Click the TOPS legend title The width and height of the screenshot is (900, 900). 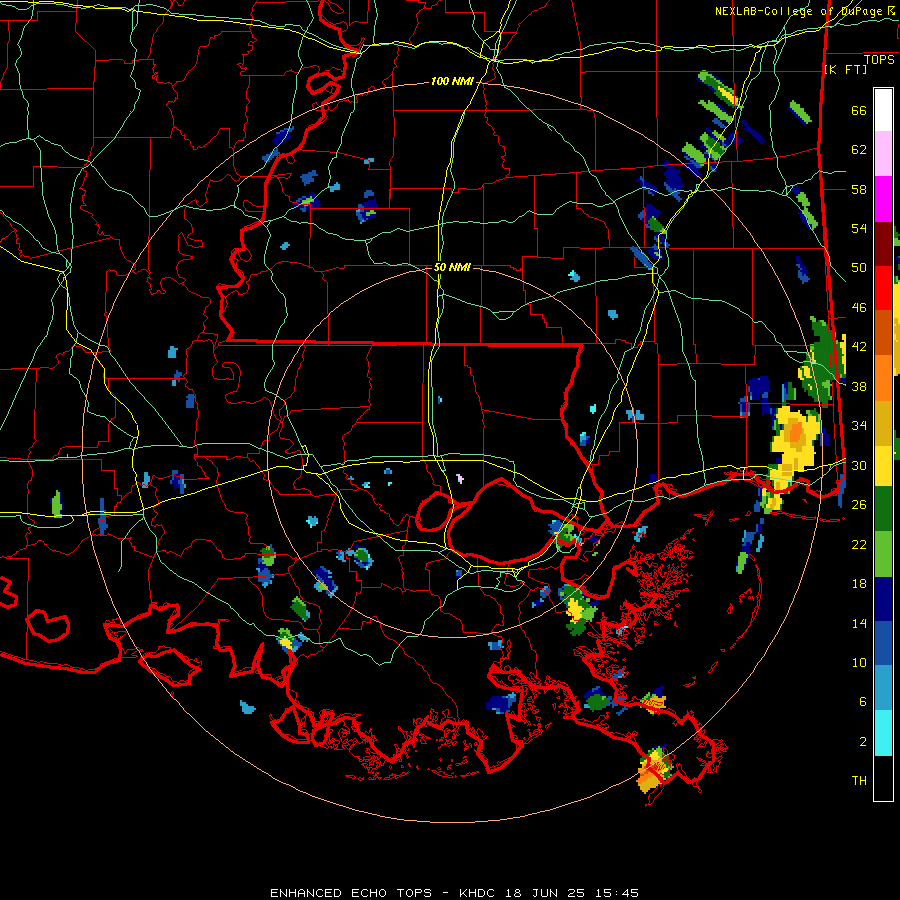[x=879, y=60]
